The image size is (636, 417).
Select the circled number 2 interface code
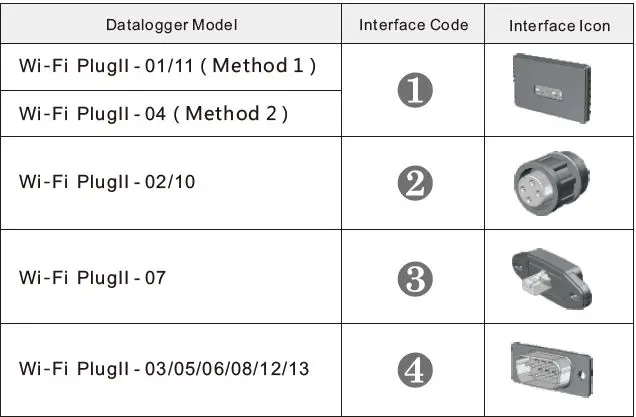point(414,183)
